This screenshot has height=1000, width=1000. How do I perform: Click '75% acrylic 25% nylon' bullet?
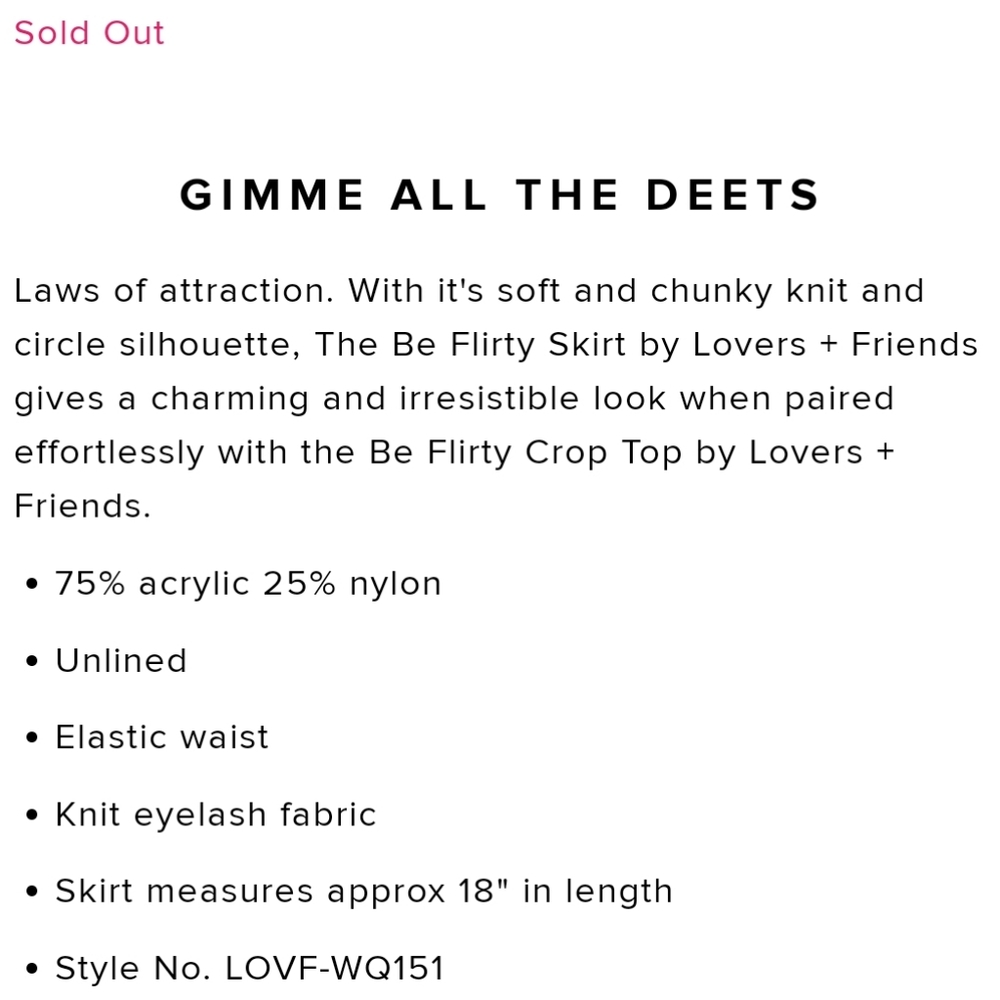248,584
